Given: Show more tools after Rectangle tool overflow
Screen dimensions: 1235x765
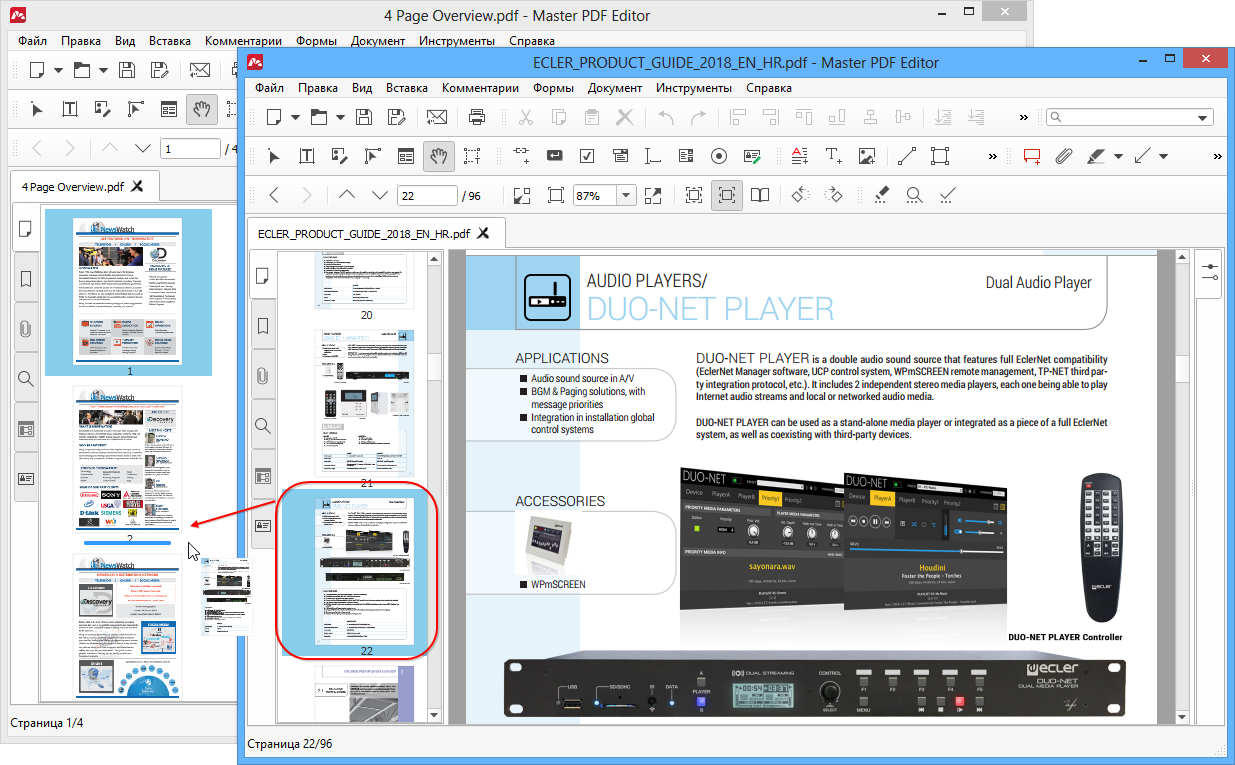Looking at the screenshot, I should point(992,156).
